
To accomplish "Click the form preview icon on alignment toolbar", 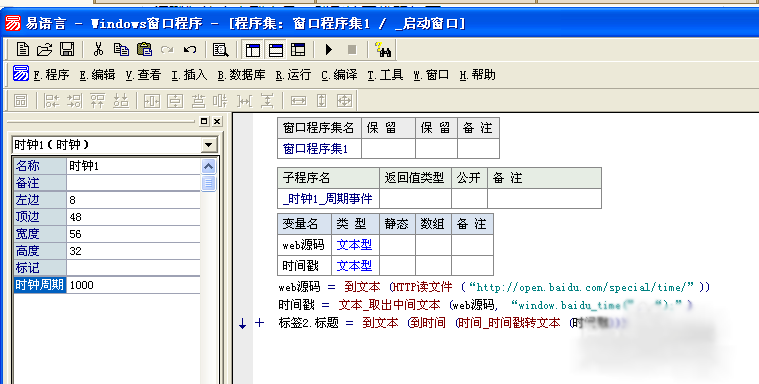I will [x=20, y=101].
